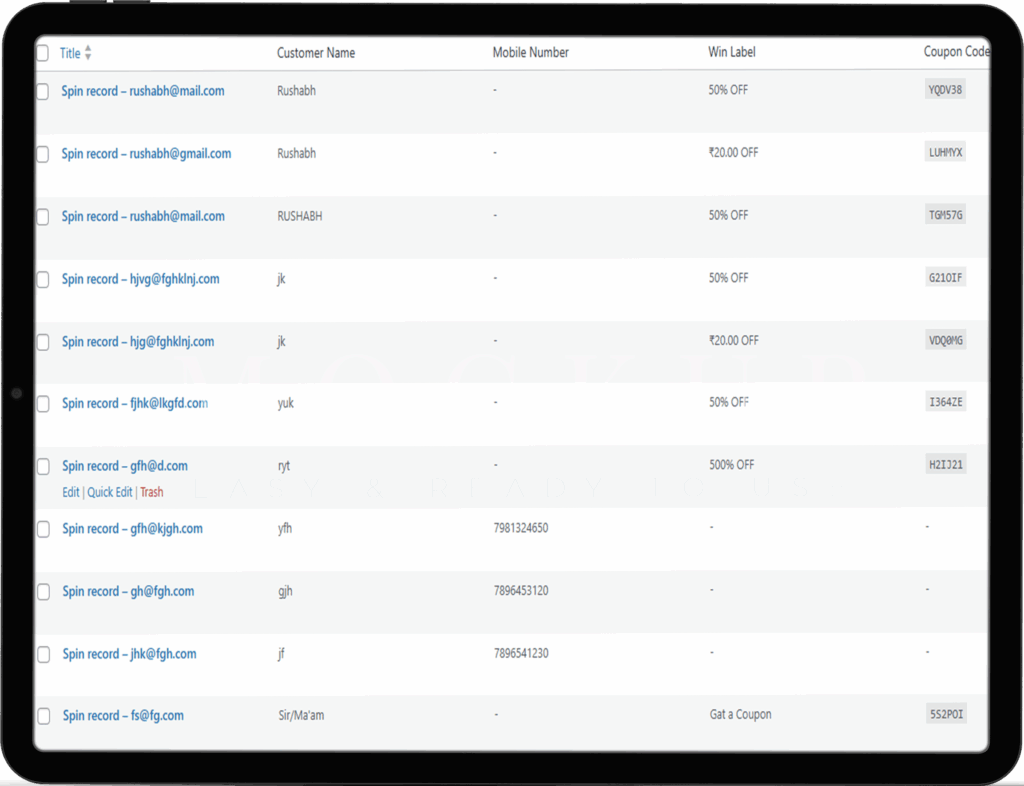1024x786 pixels.
Task: Open Quick Edit for gfh@d.com record
Action: tap(110, 492)
